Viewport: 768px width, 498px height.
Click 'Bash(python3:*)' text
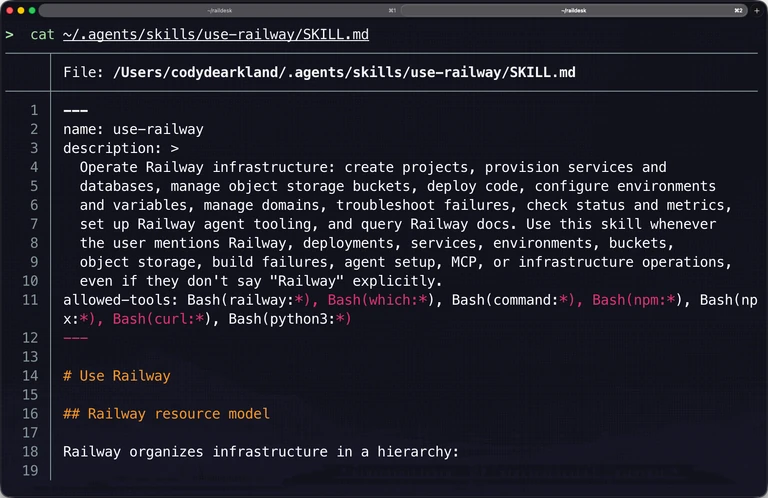[290, 319]
